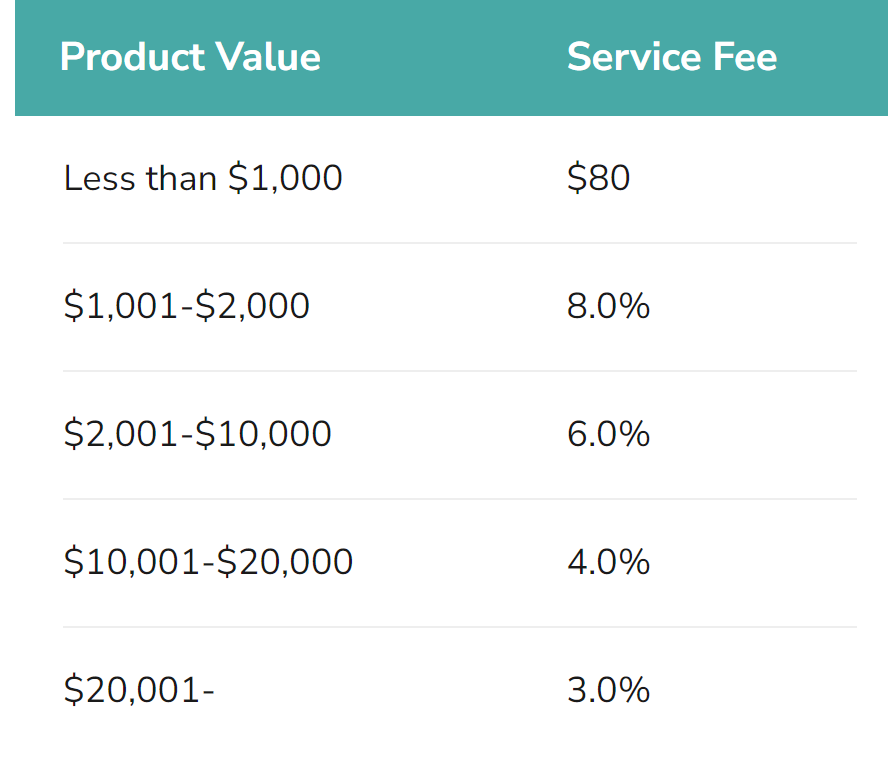Click the $80 service fee value
The image size is (888, 778).
598,178
